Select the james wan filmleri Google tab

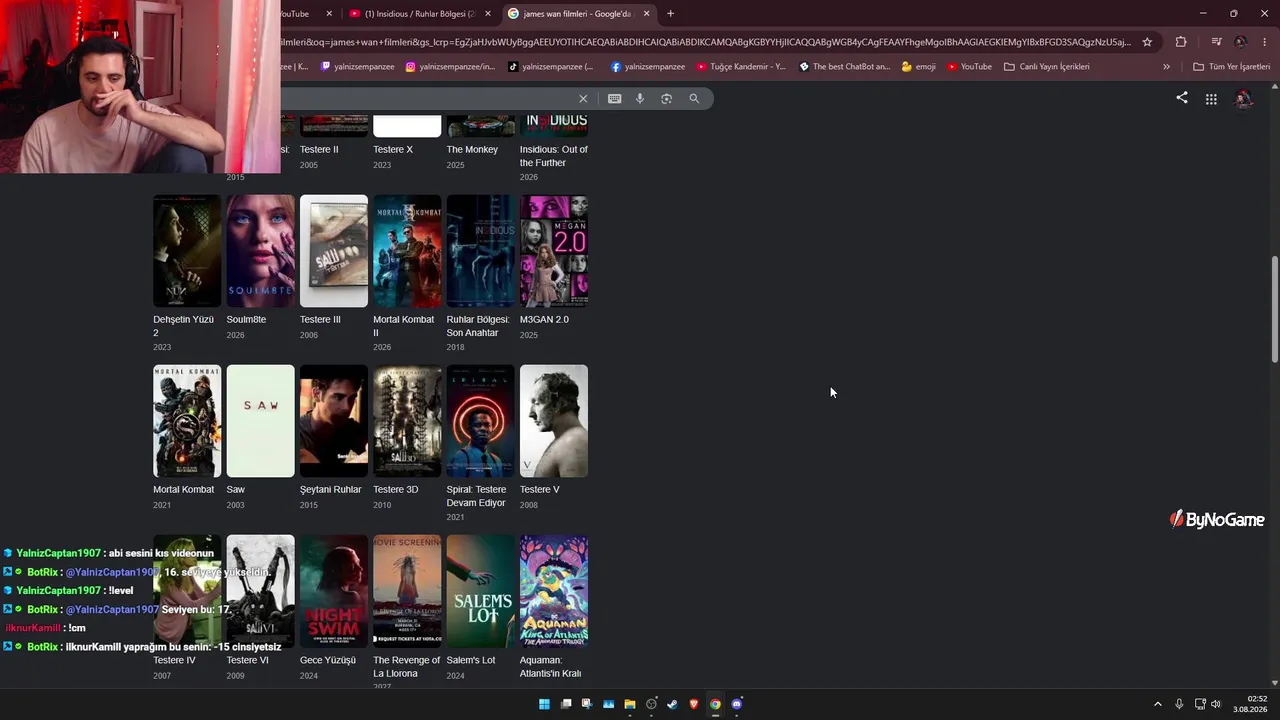pos(578,14)
